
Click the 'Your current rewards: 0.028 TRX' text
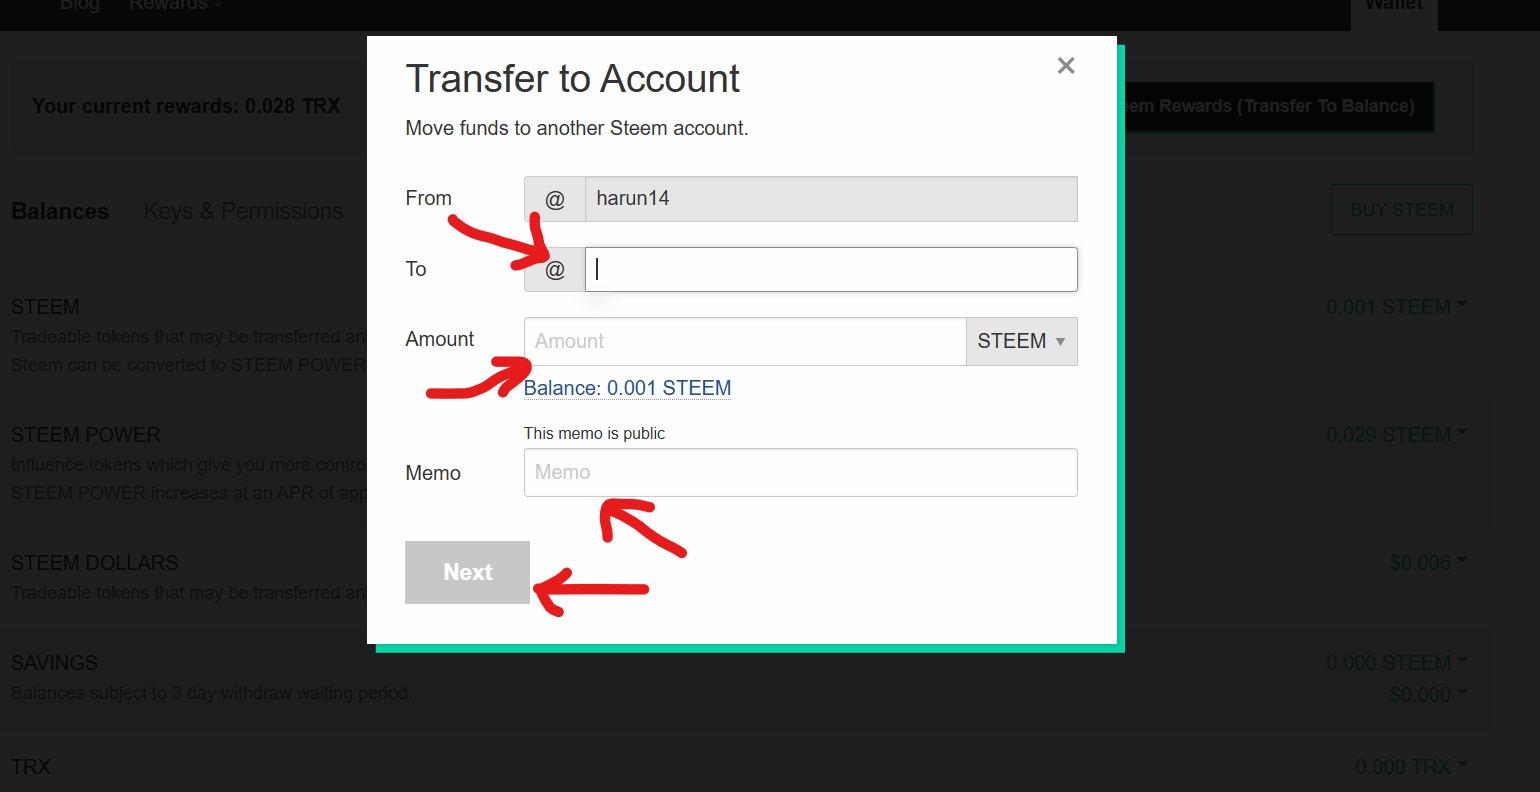pyautogui.click(x=186, y=106)
